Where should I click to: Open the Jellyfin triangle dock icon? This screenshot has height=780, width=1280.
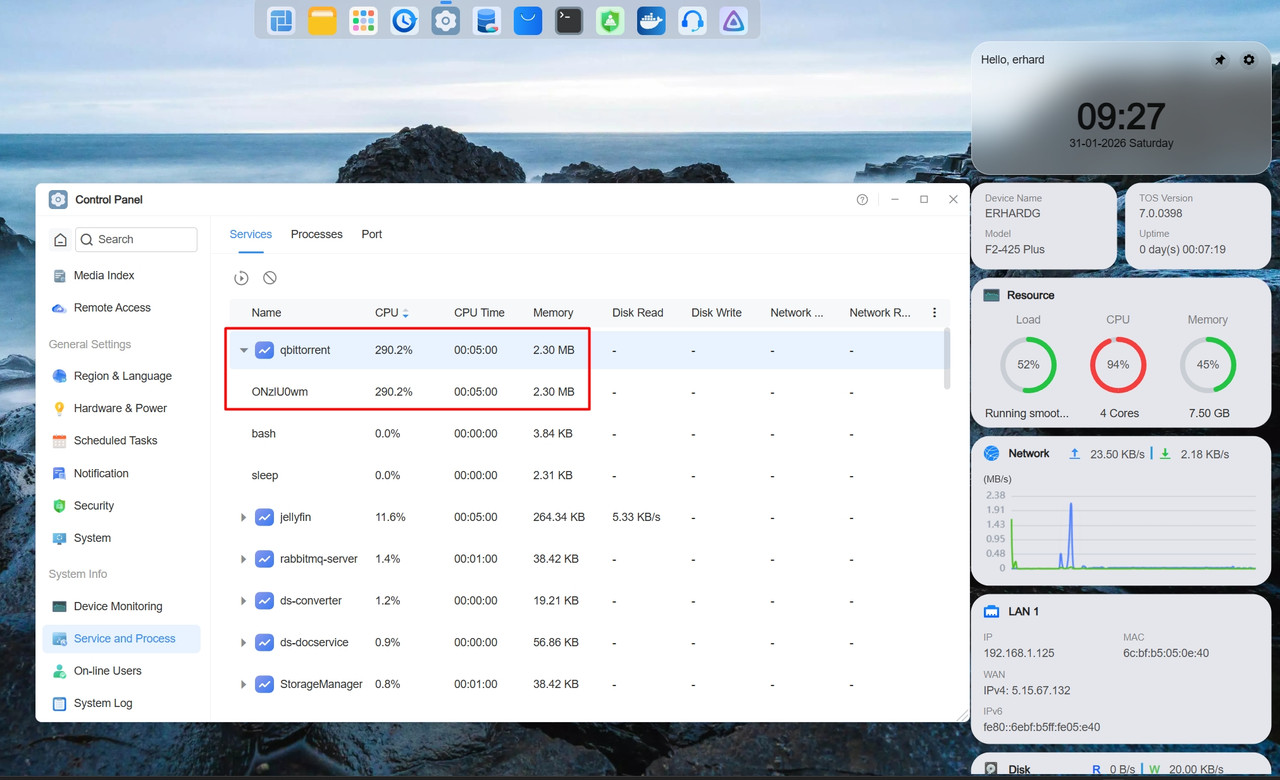(x=733, y=20)
